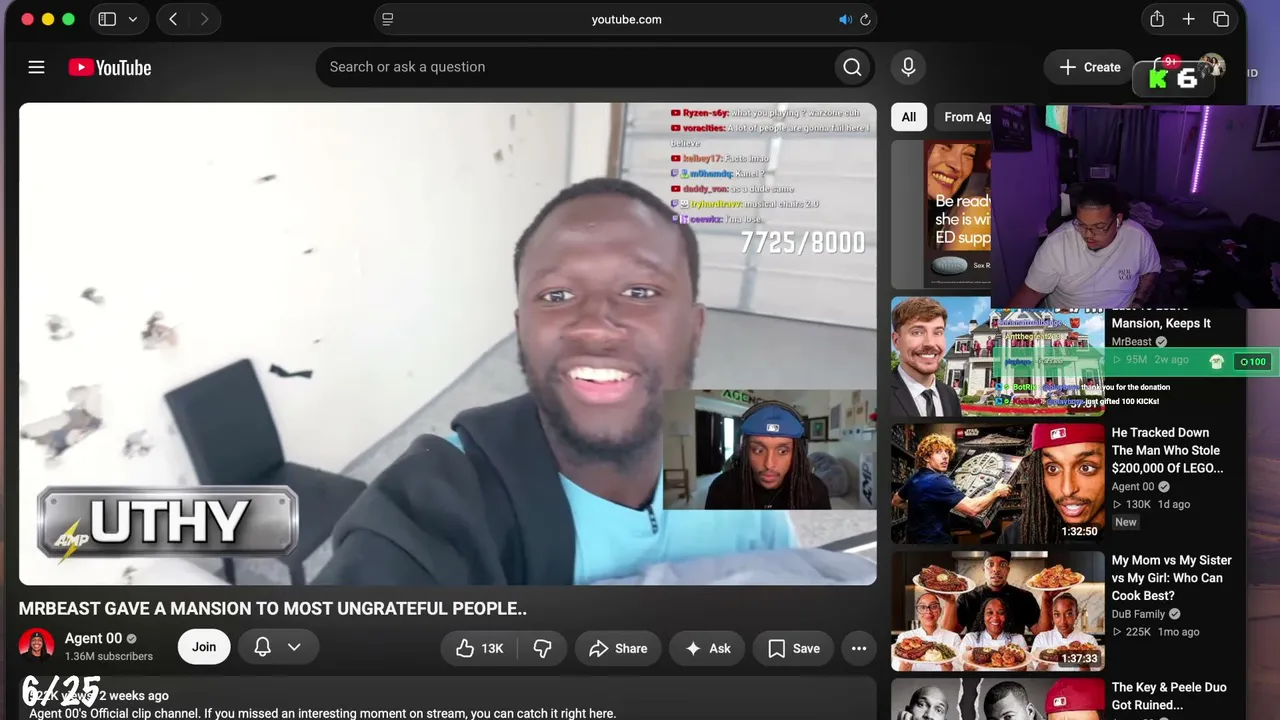1280x720 pixels.
Task: Click the '1.36M subscribers' count
Action: coord(109,657)
